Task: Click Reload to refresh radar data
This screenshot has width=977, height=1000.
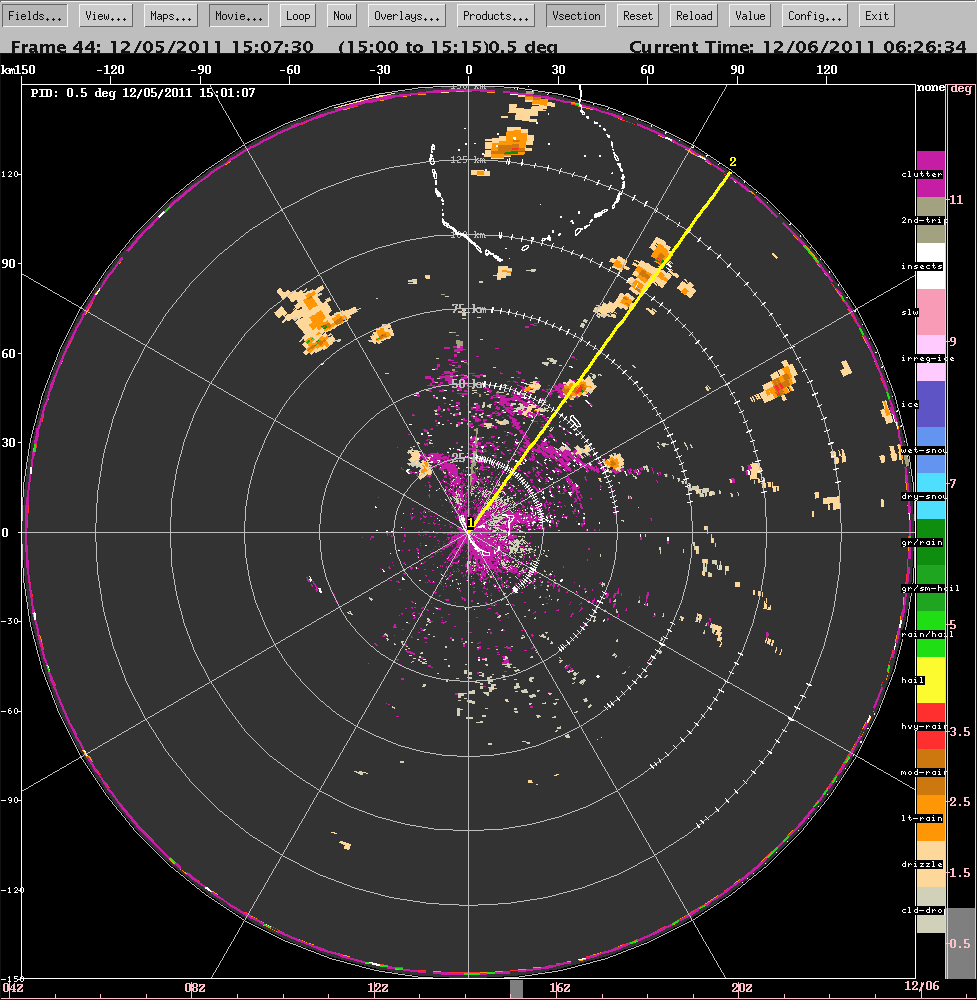Action: 694,16
